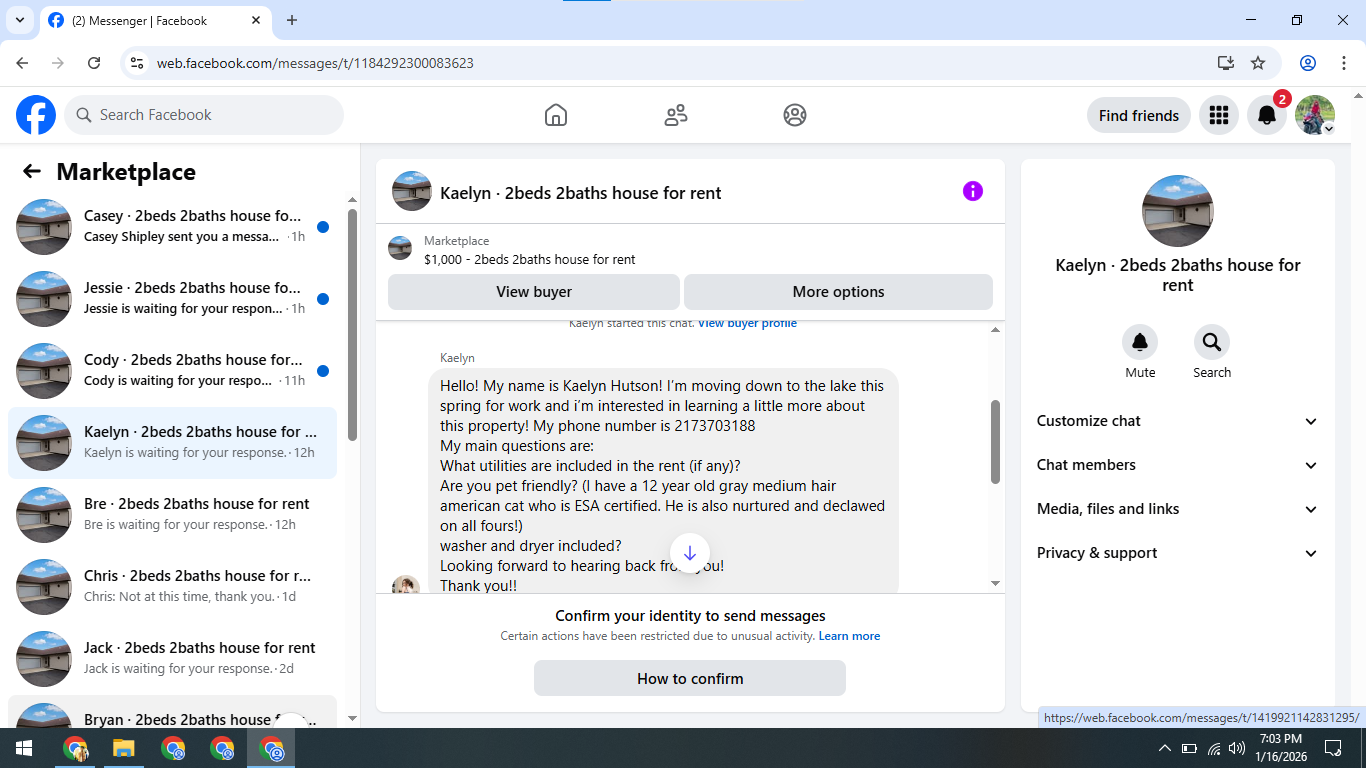
Task: Open Chrome's three-dot menu
Action: click(1343, 63)
